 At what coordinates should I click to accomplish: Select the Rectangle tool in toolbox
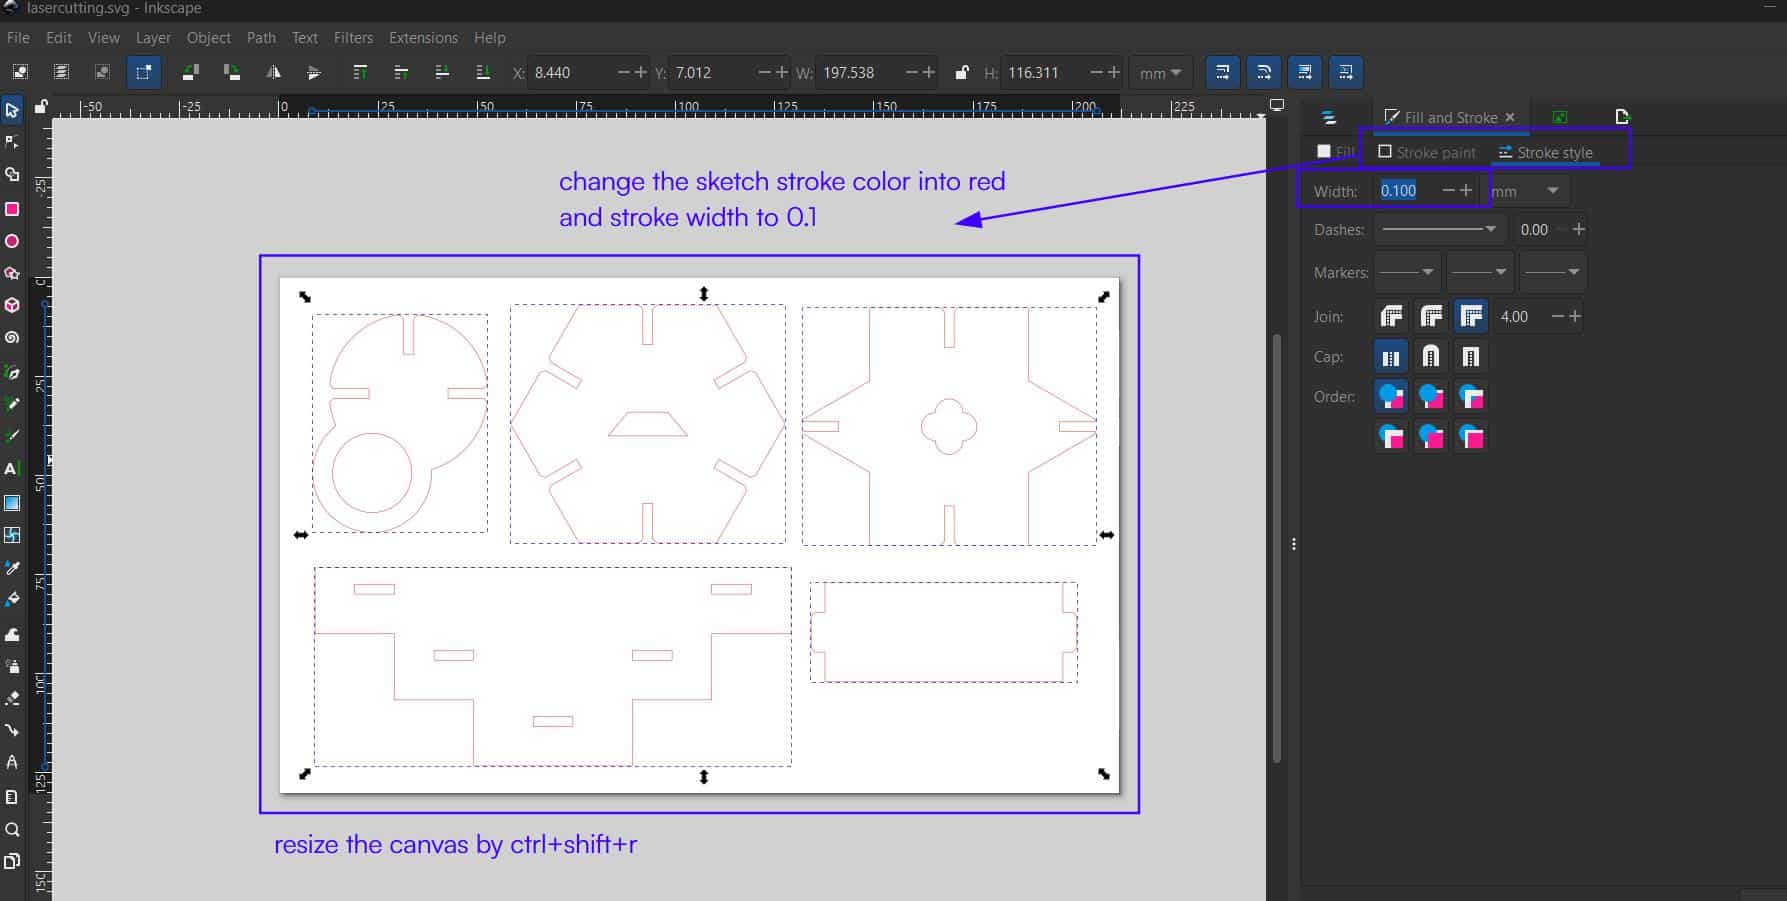(x=12, y=209)
